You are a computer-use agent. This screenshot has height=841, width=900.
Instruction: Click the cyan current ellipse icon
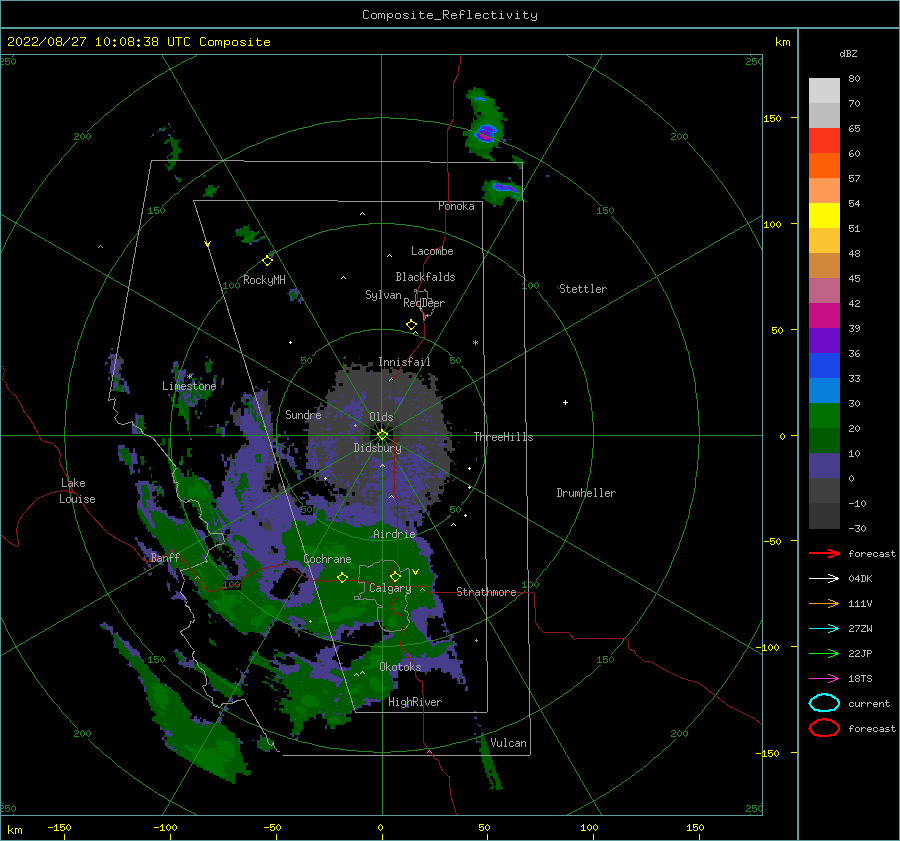click(824, 703)
